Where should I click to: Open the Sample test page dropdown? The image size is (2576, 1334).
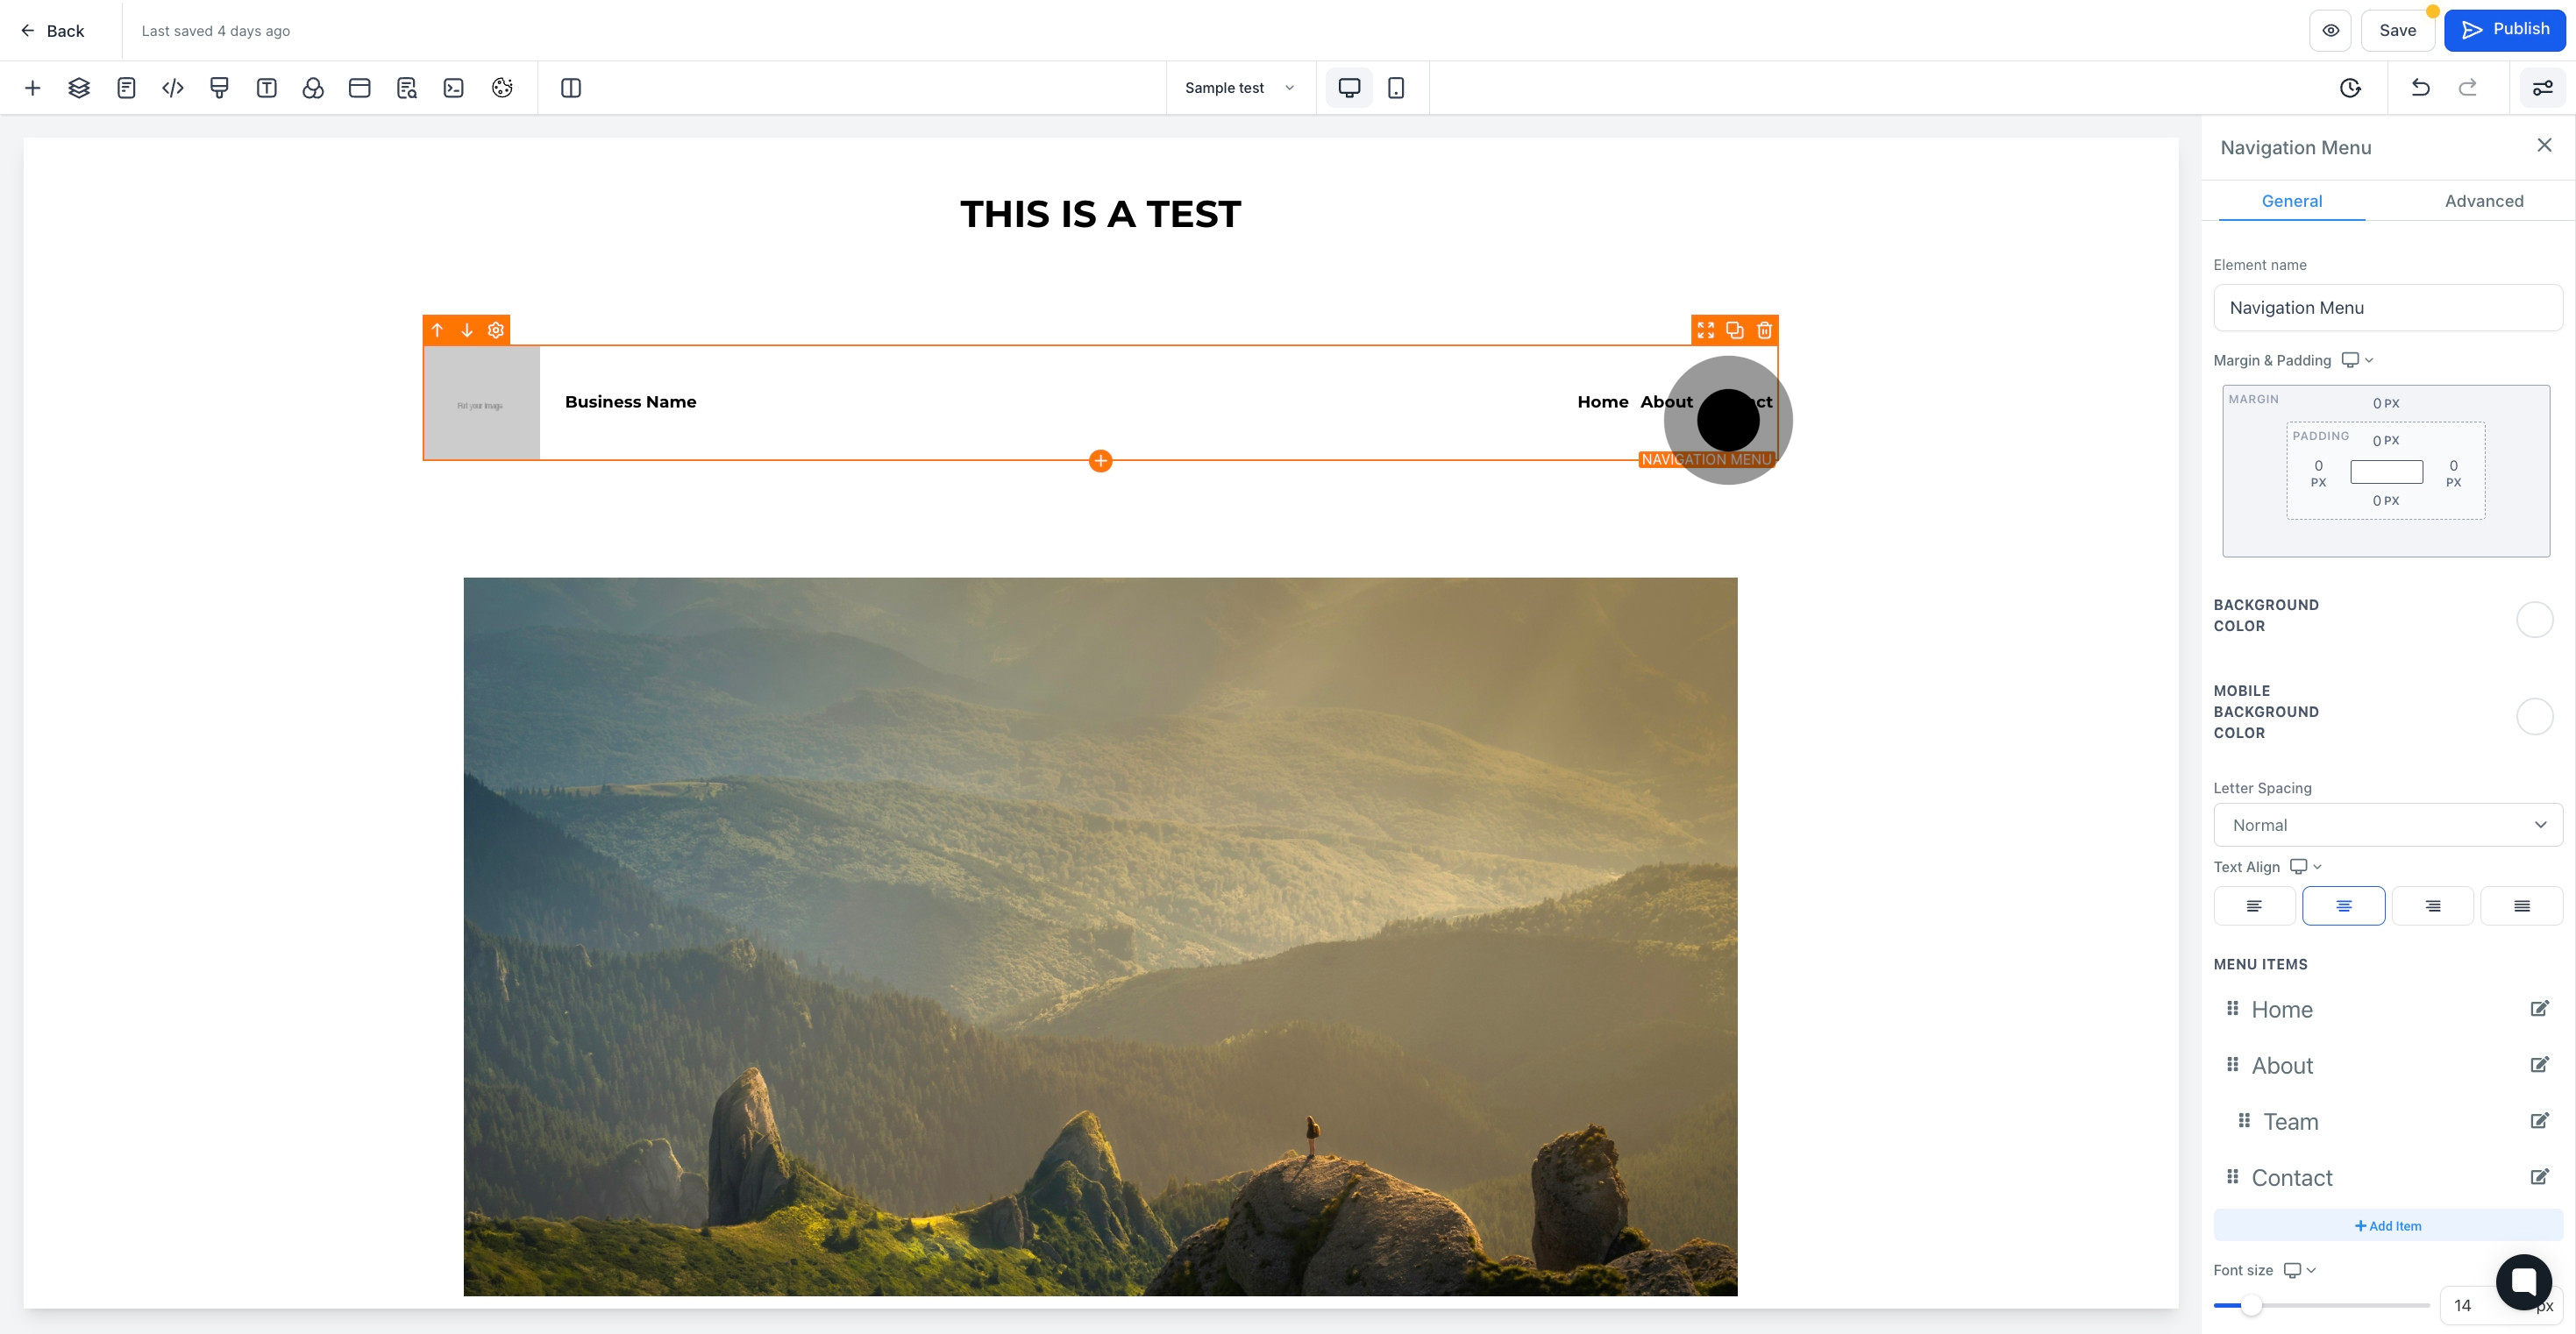point(1240,88)
